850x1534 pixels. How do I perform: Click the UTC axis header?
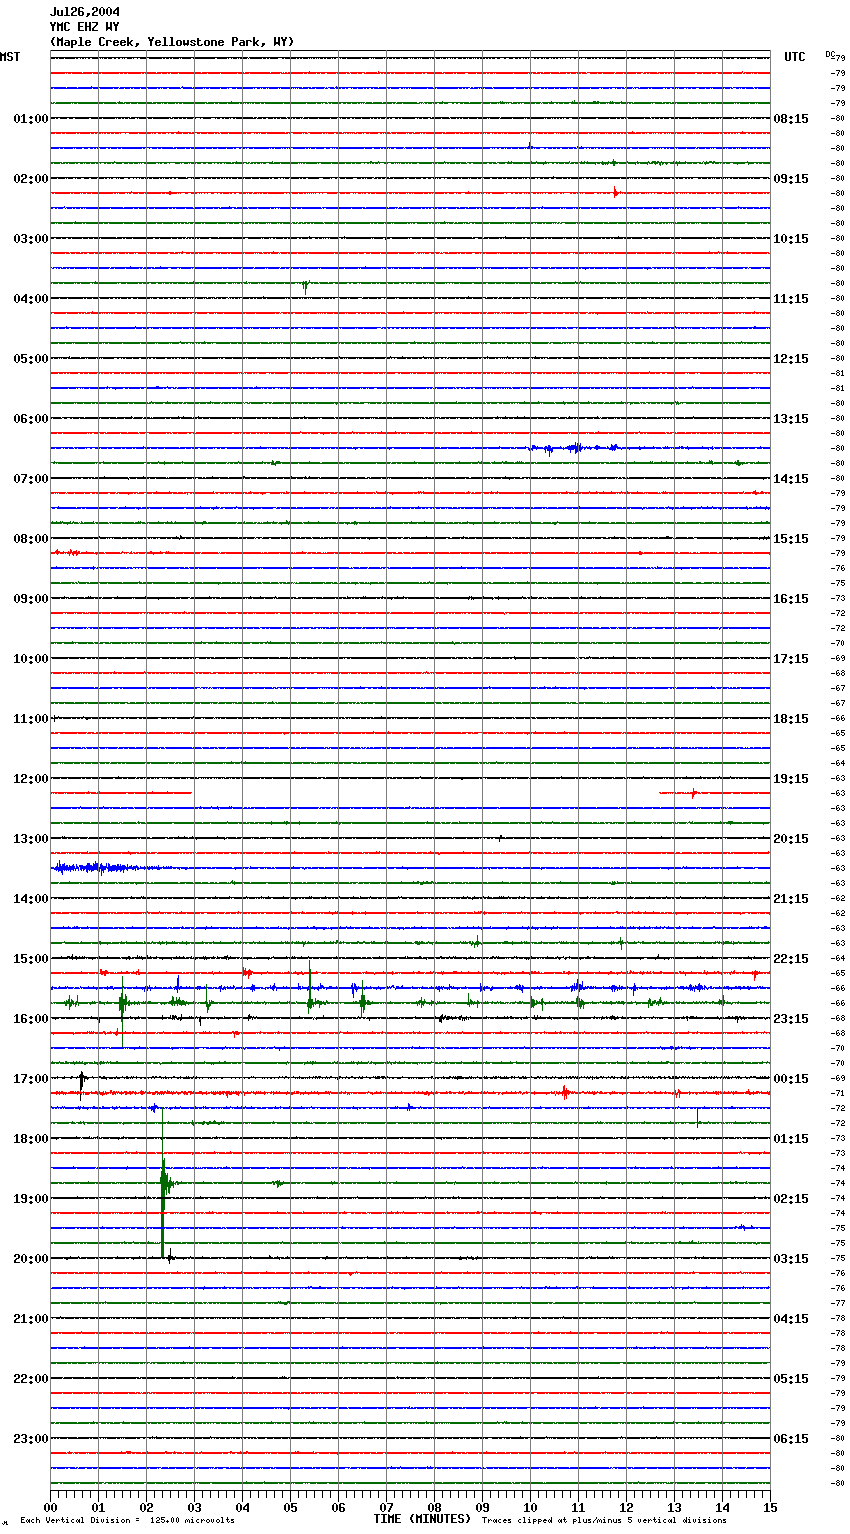tap(795, 57)
